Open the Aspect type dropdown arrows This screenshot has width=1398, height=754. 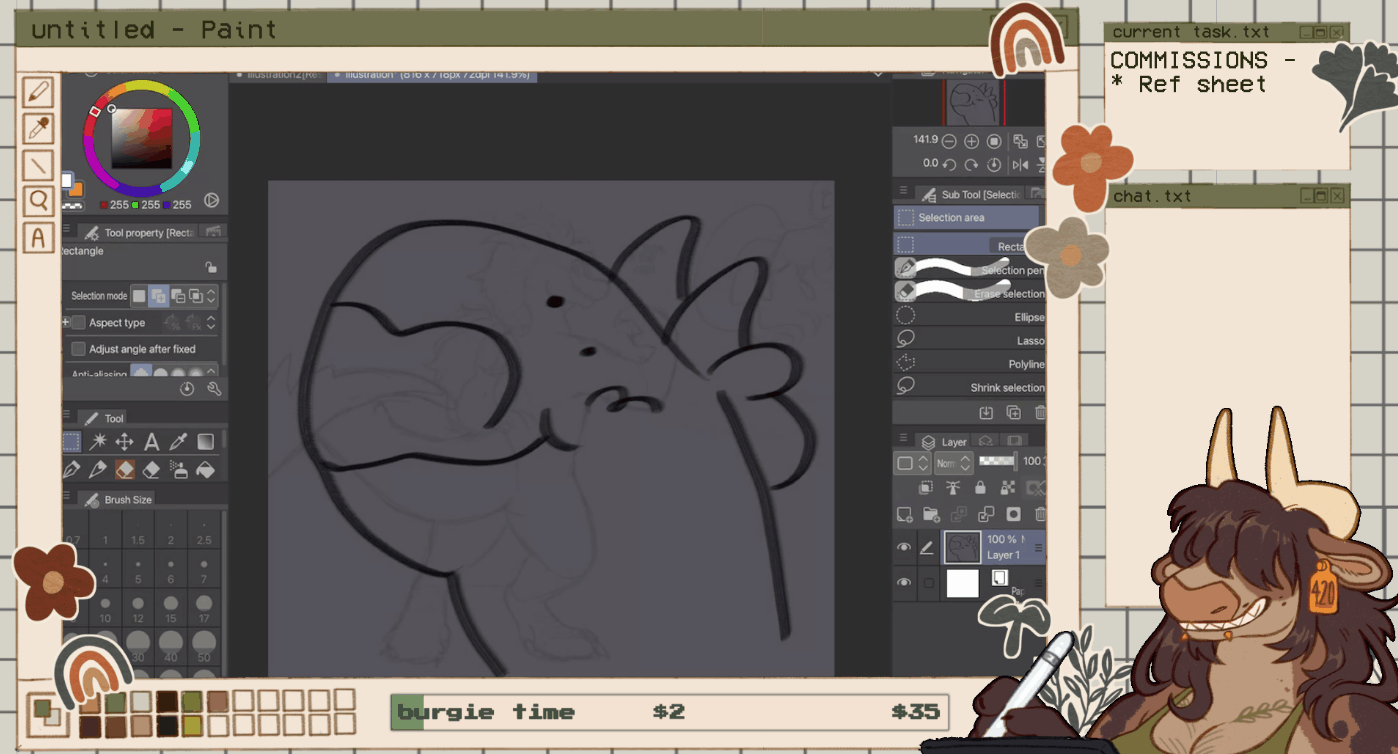(211, 323)
